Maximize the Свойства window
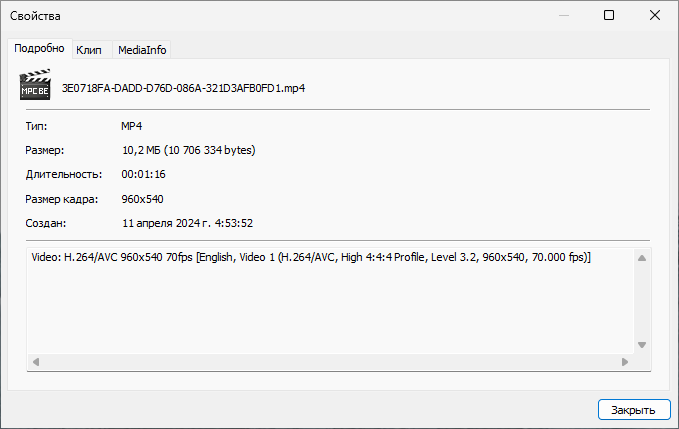The image size is (679, 429). click(x=609, y=16)
